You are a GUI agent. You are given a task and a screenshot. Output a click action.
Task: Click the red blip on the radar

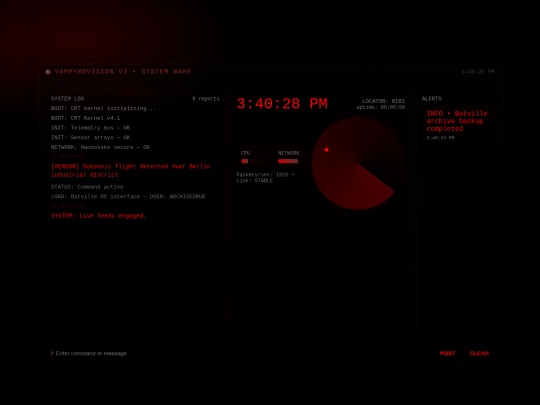pos(326,150)
